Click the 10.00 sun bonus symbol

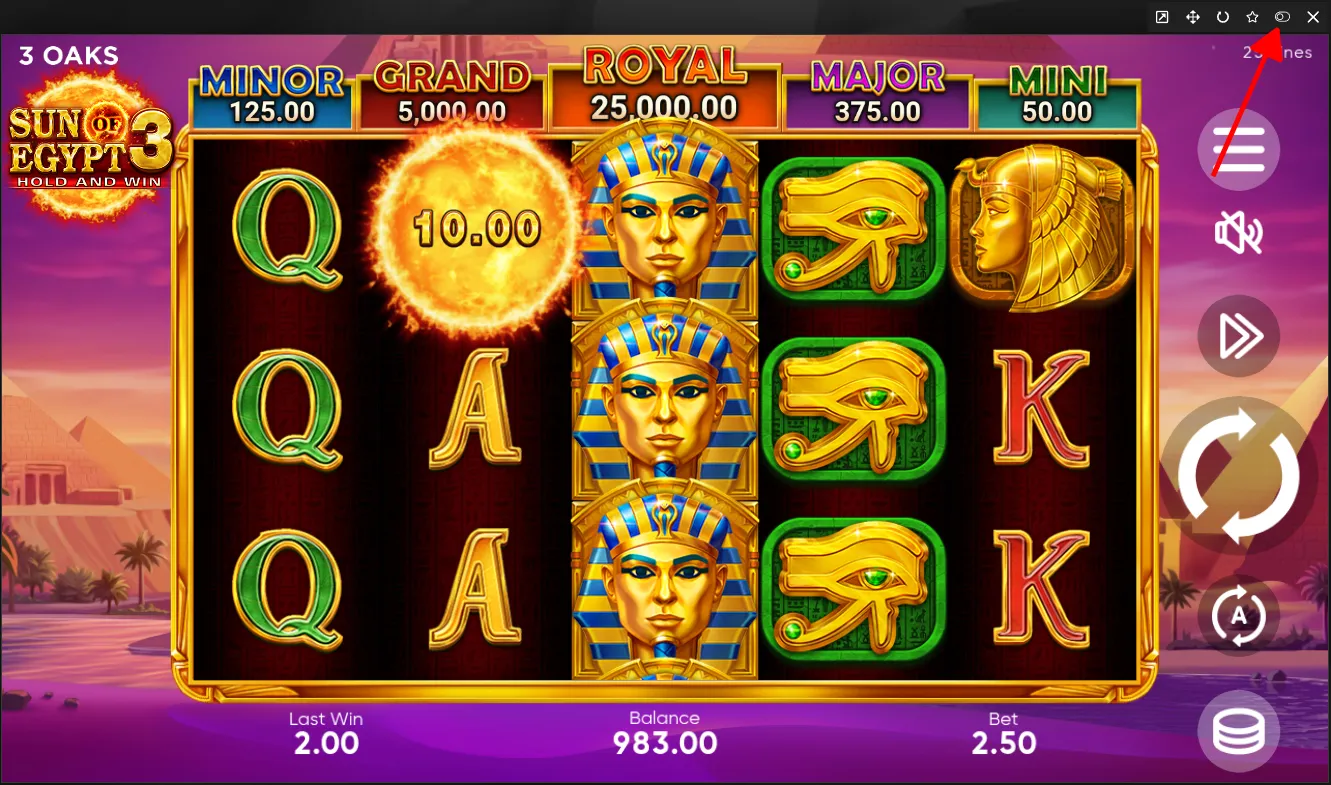click(x=476, y=230)
